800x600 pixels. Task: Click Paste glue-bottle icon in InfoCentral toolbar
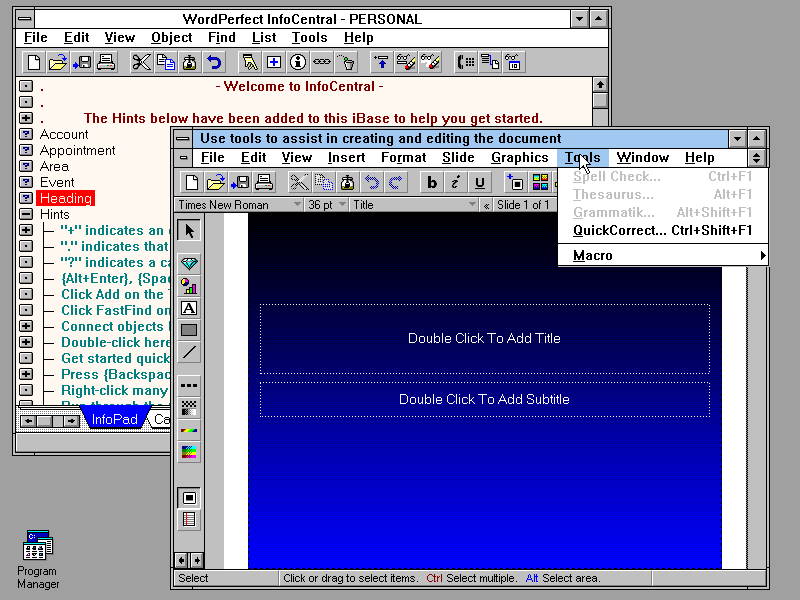click(189, 62)
